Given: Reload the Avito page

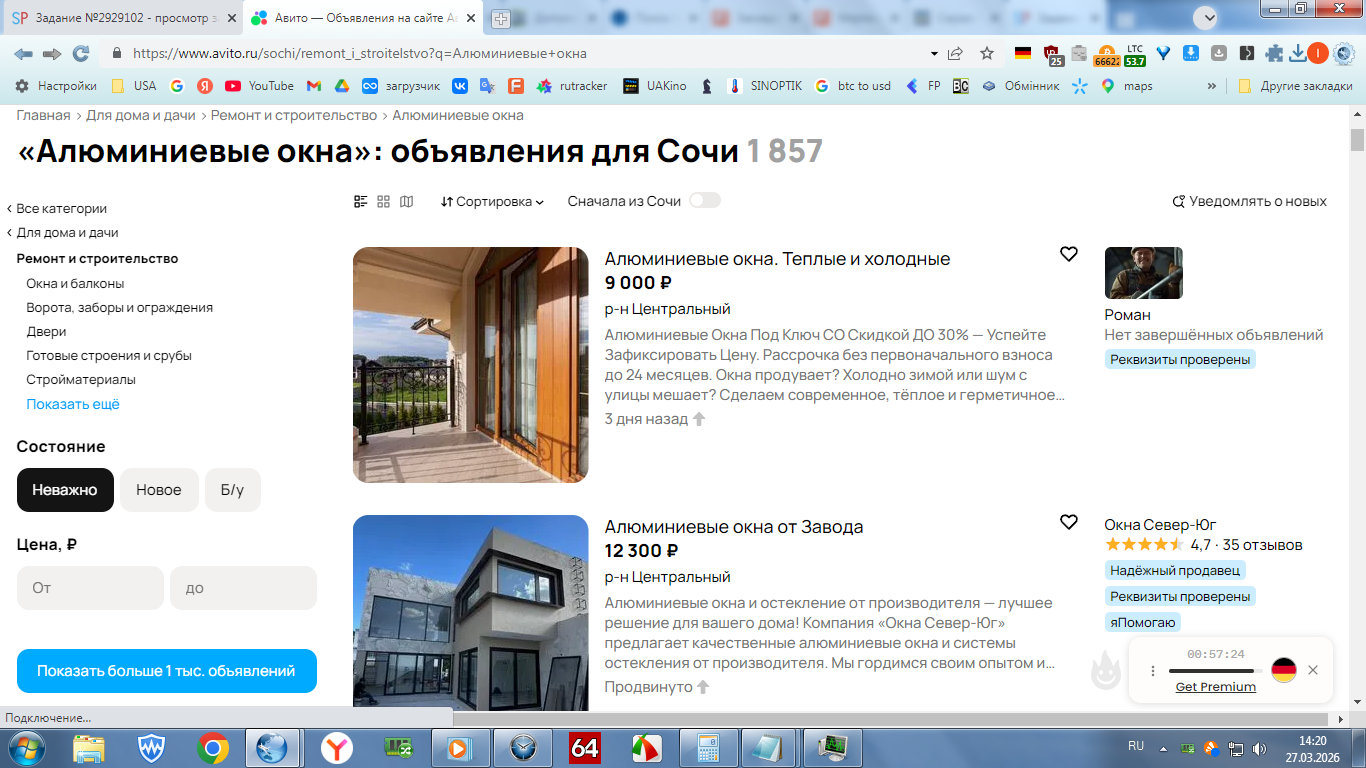Looking at the screenshot, I should tap(81, 53).
